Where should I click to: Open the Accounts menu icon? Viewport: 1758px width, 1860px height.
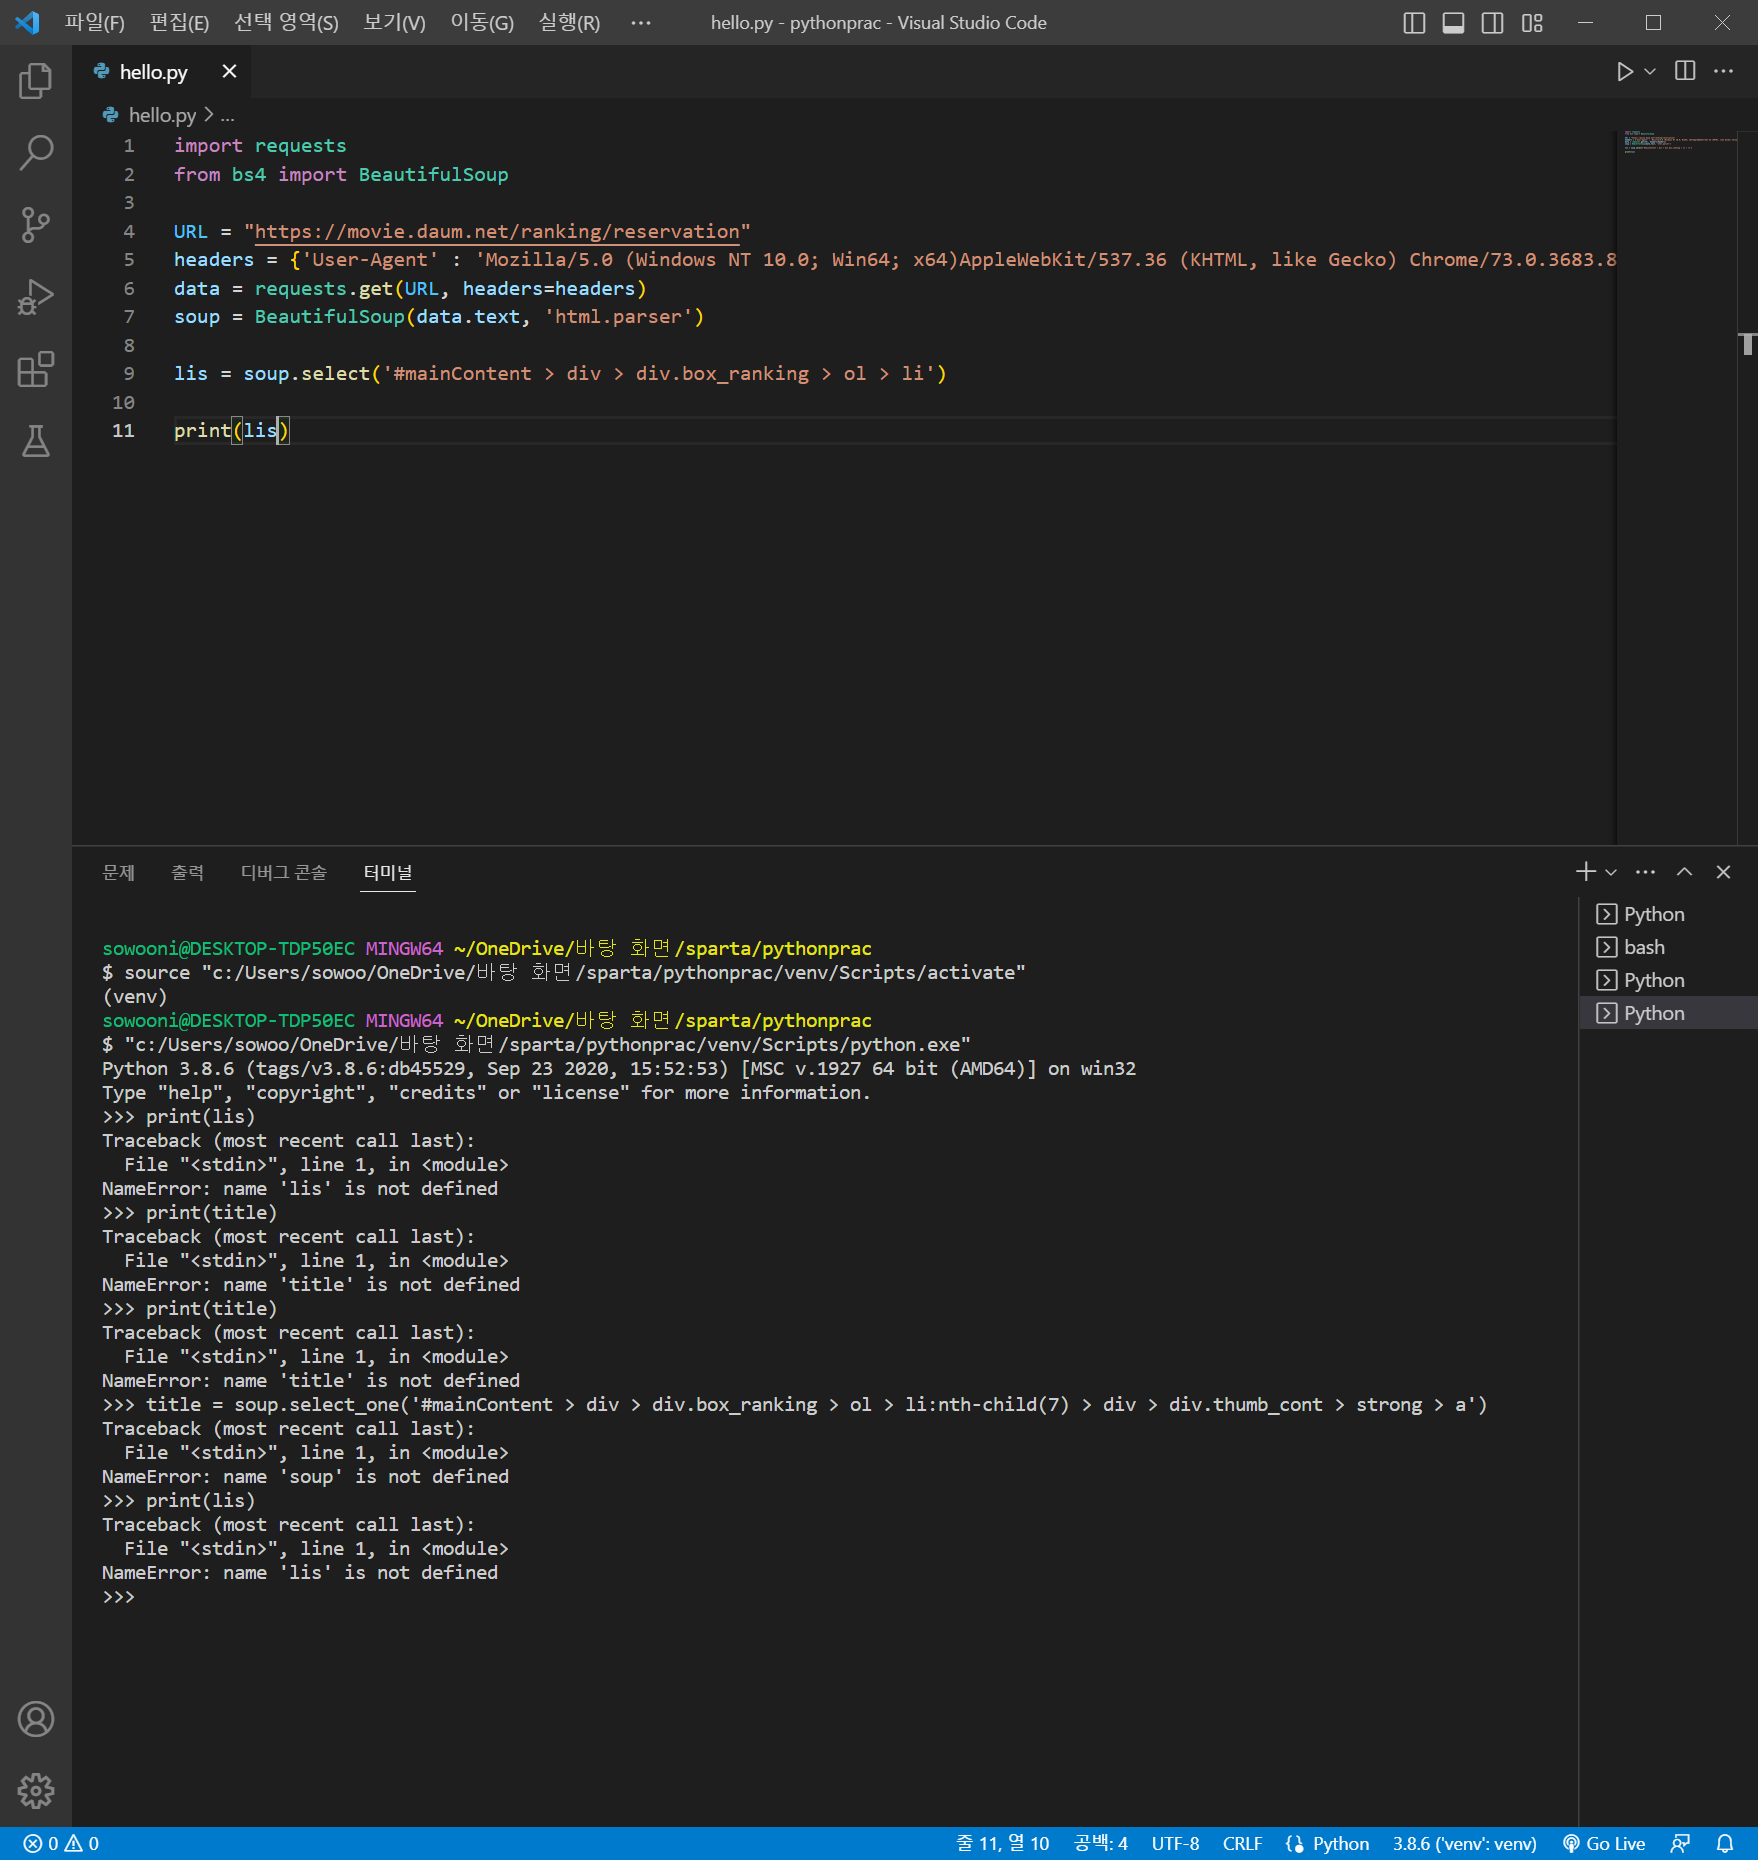pos(36,1719)
